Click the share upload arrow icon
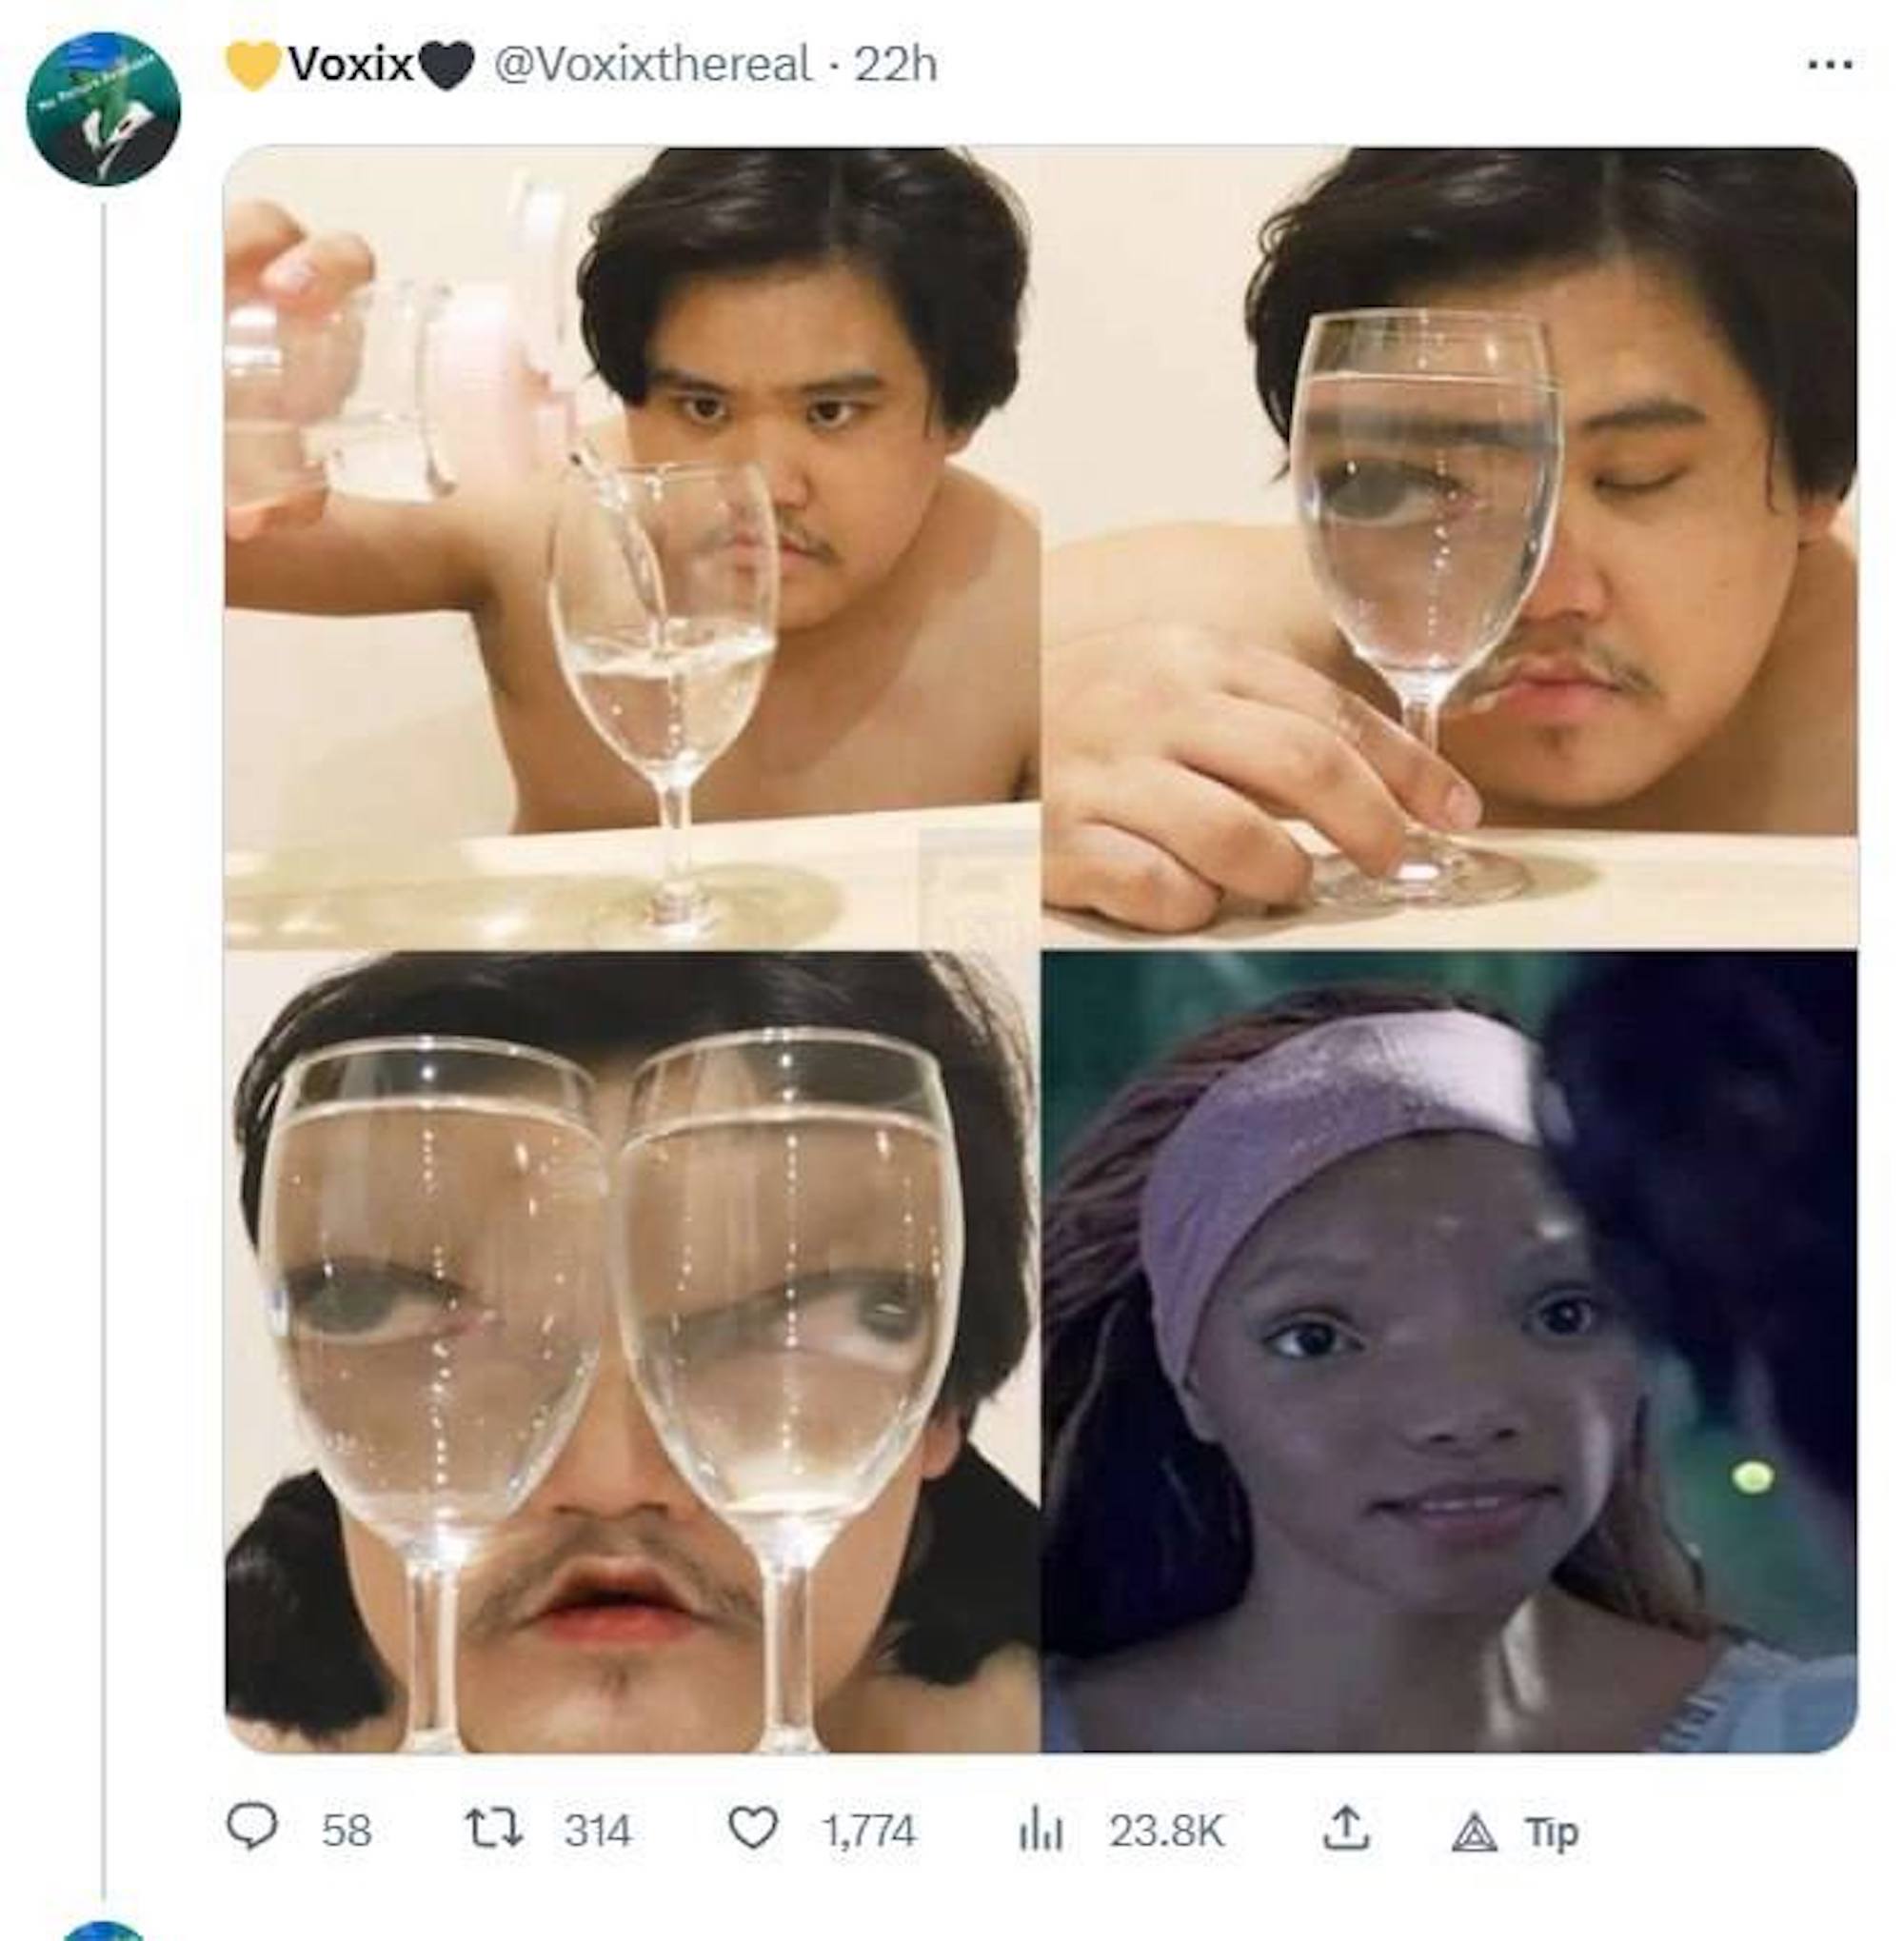This screenshot has width=1904, height=1941. pos(1346,1829)
